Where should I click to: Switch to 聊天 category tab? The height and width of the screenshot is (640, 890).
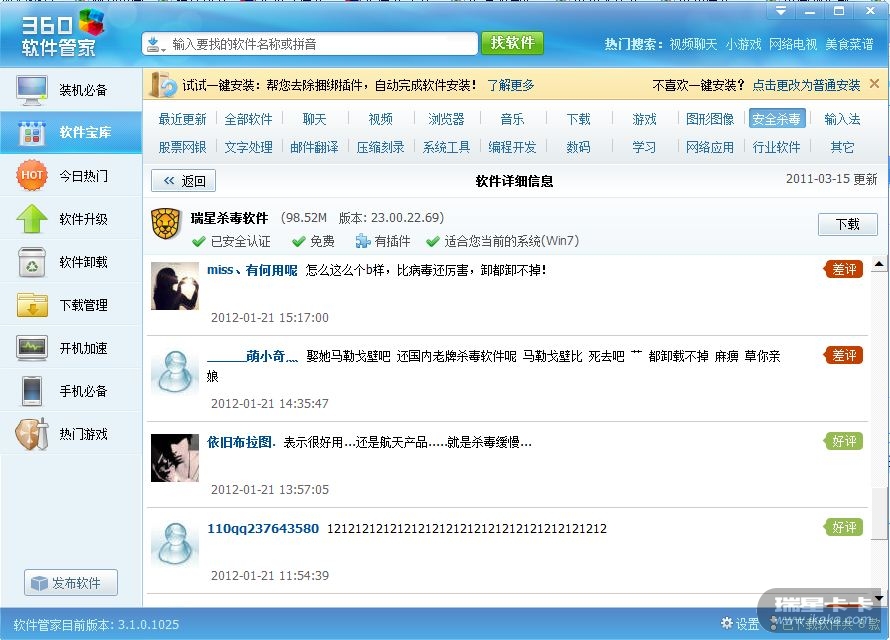314,119
